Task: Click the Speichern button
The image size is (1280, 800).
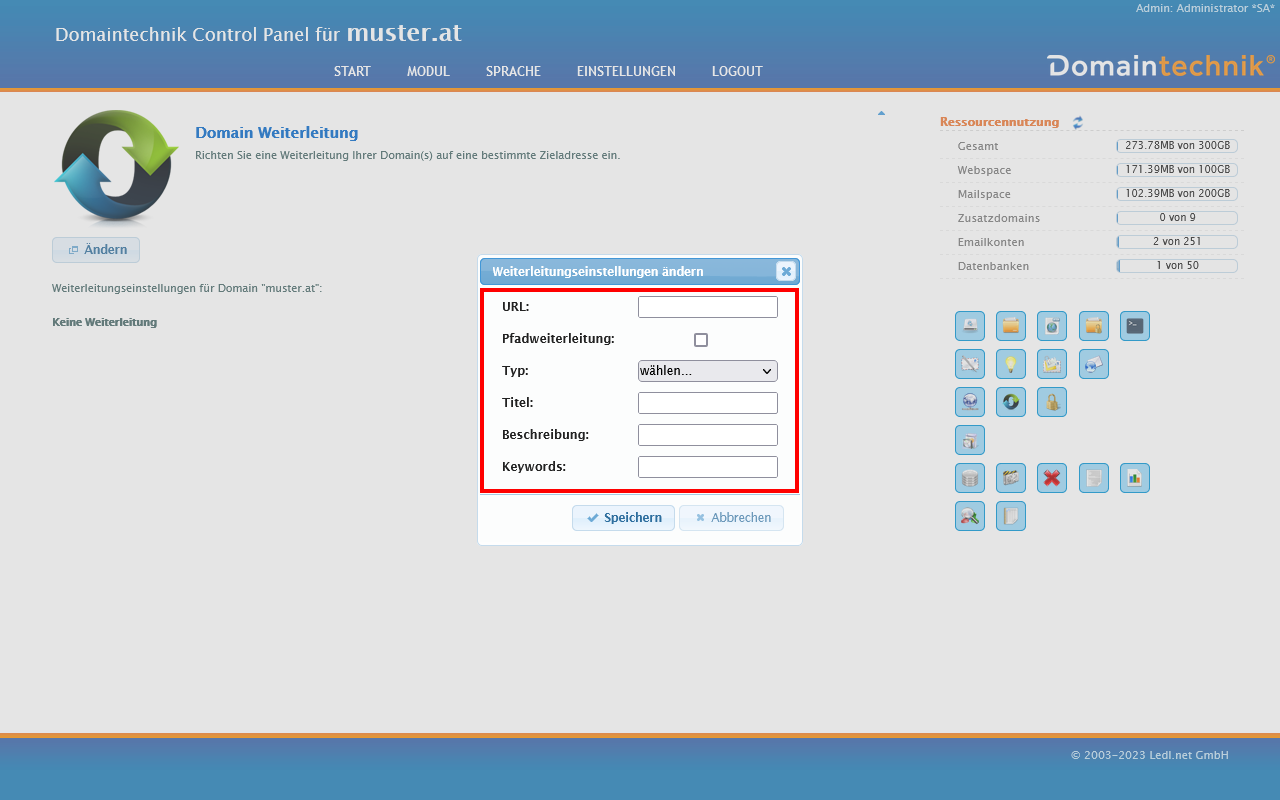Action: click(x=623, y=518)
